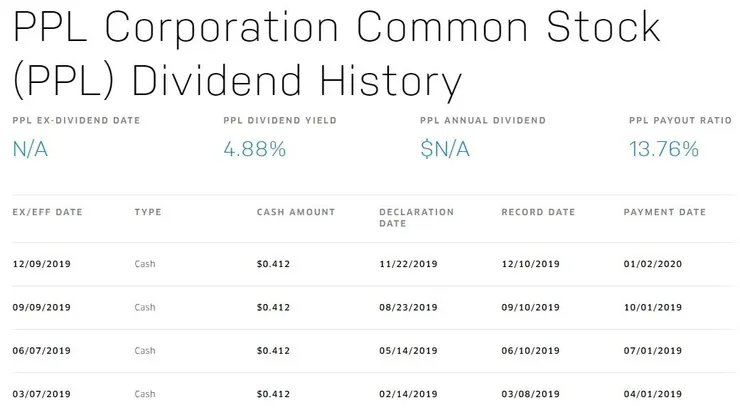Click the 13.76% payout ratio value
740x414 pixels.
[x=663, y=149]
